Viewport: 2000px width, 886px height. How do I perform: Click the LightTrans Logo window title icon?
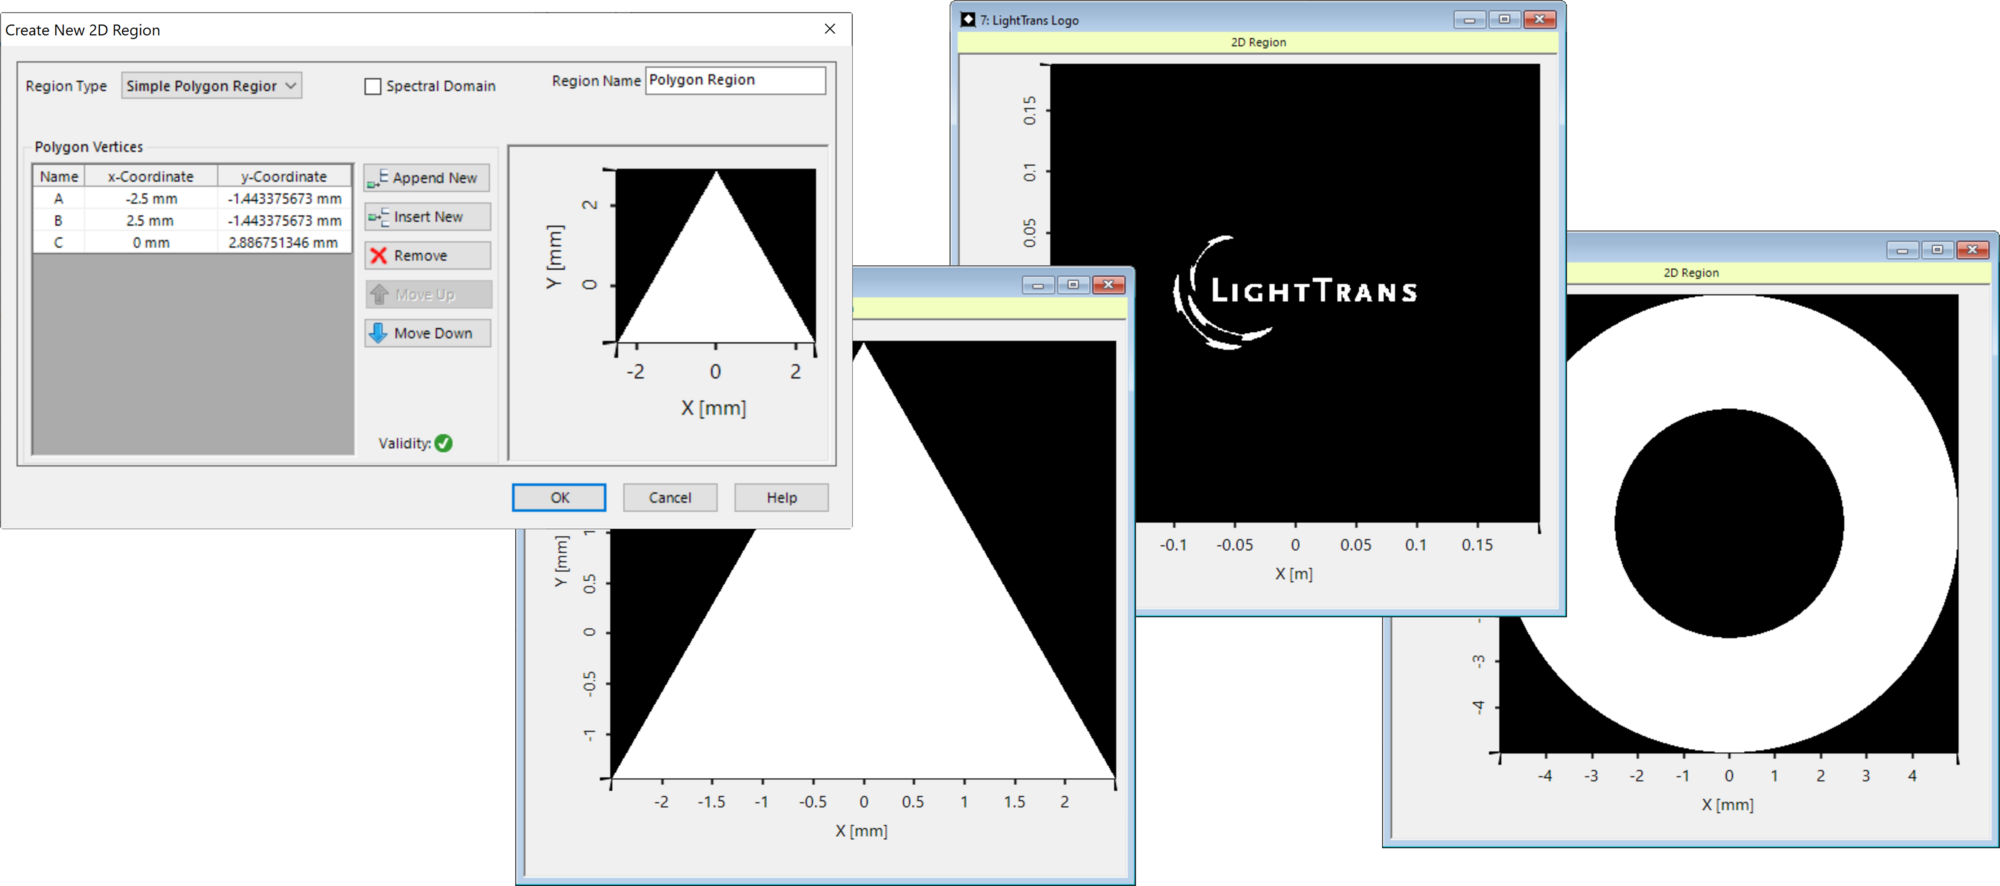point(968,20)
